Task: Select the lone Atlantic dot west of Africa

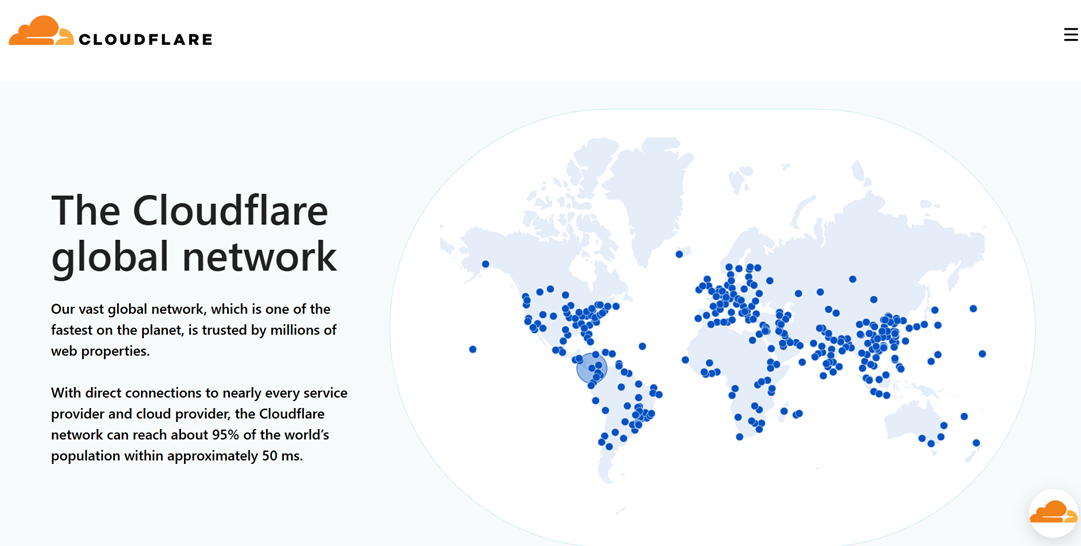Action: 685,360
